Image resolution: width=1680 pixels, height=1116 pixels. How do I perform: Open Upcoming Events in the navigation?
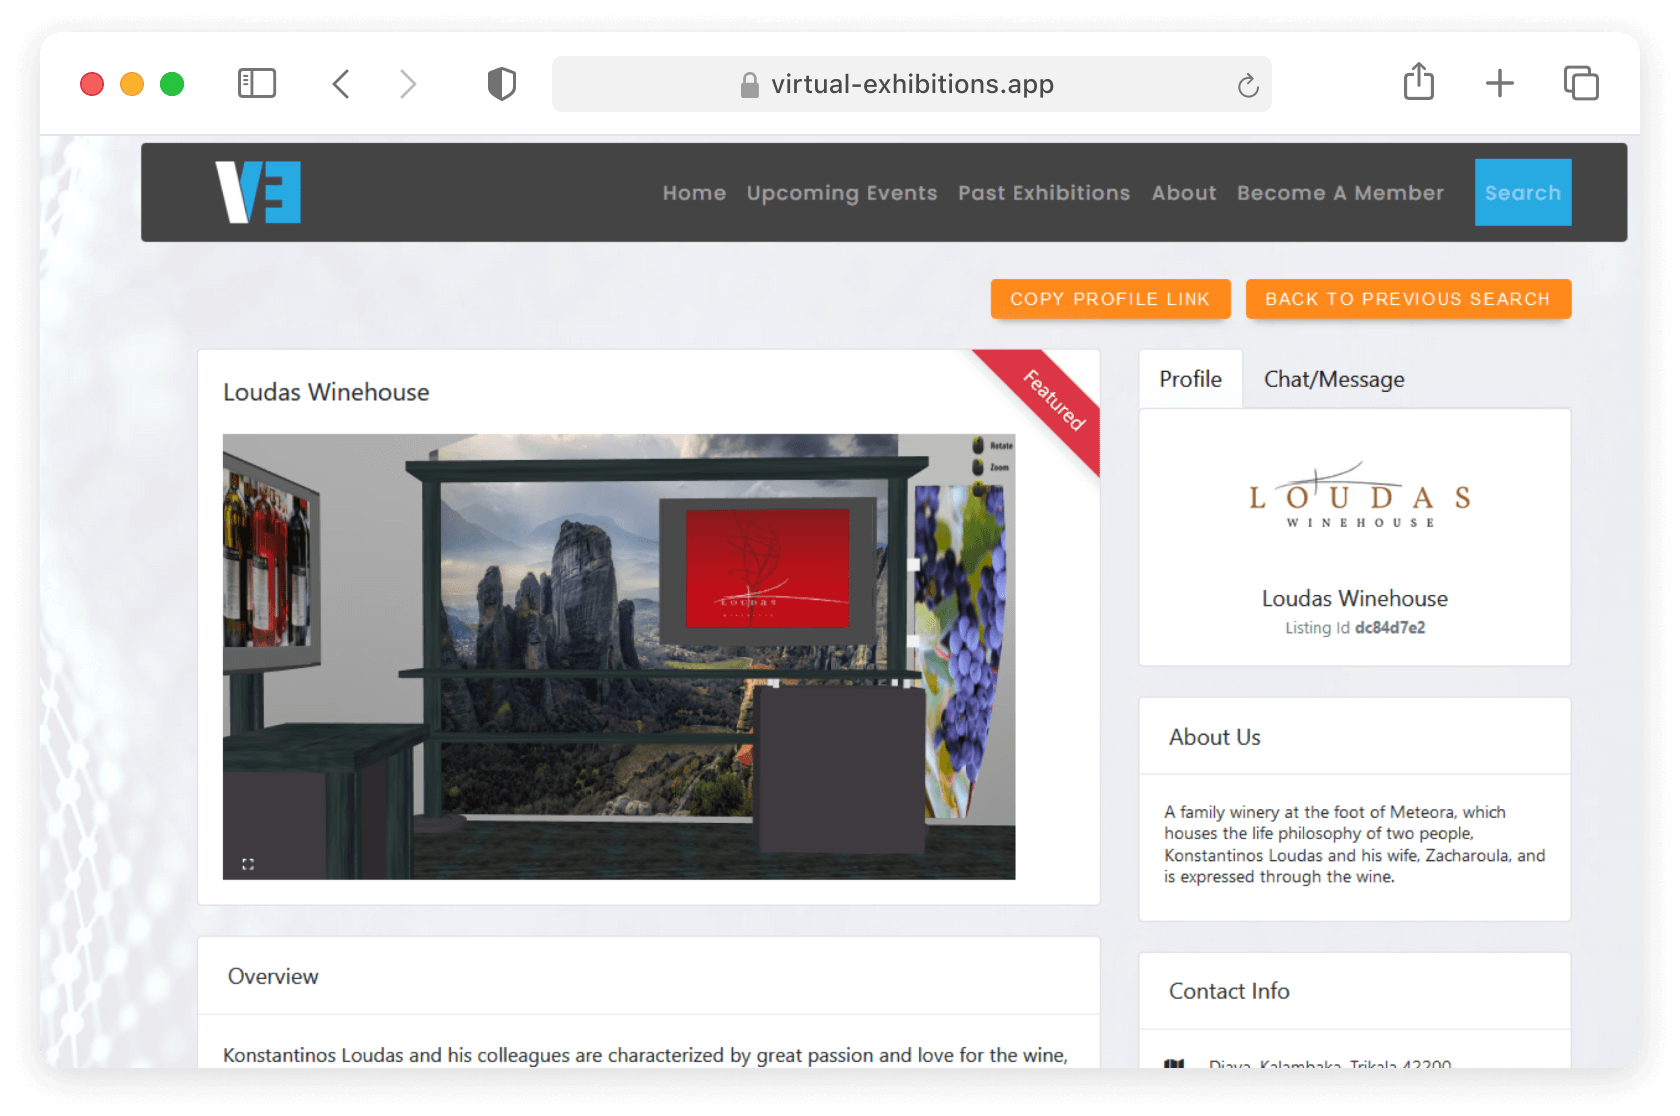842,193
